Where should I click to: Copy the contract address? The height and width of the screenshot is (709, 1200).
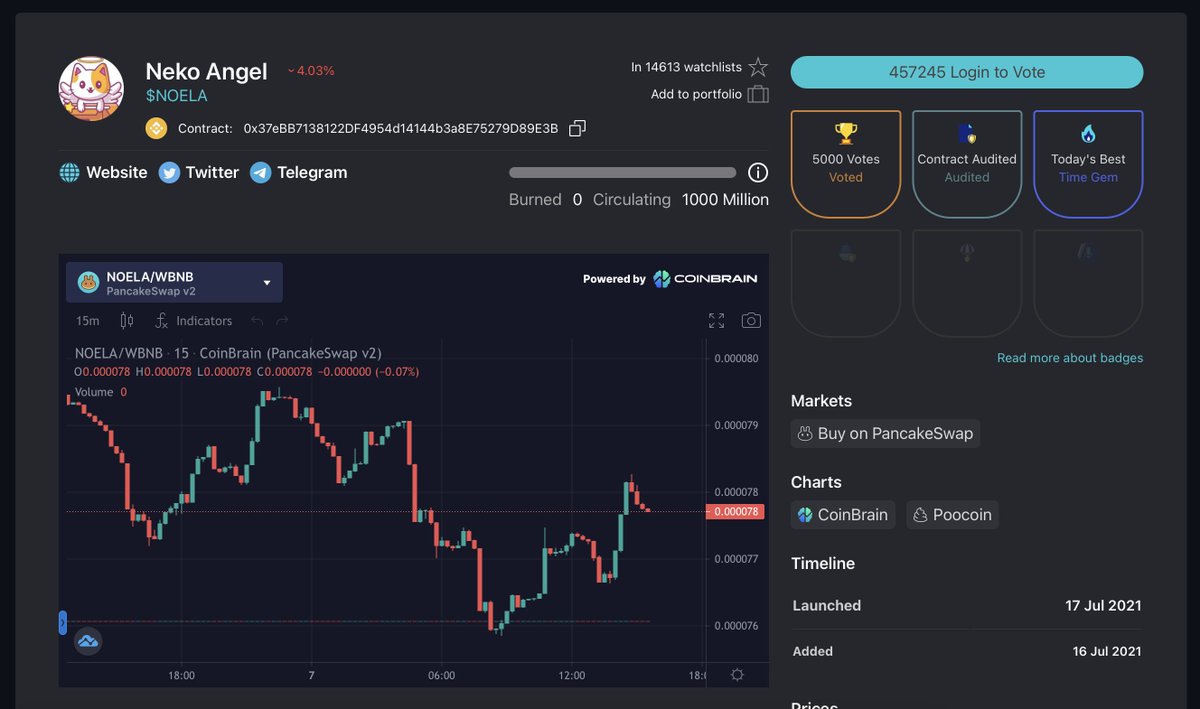click(x=577, y=128)
